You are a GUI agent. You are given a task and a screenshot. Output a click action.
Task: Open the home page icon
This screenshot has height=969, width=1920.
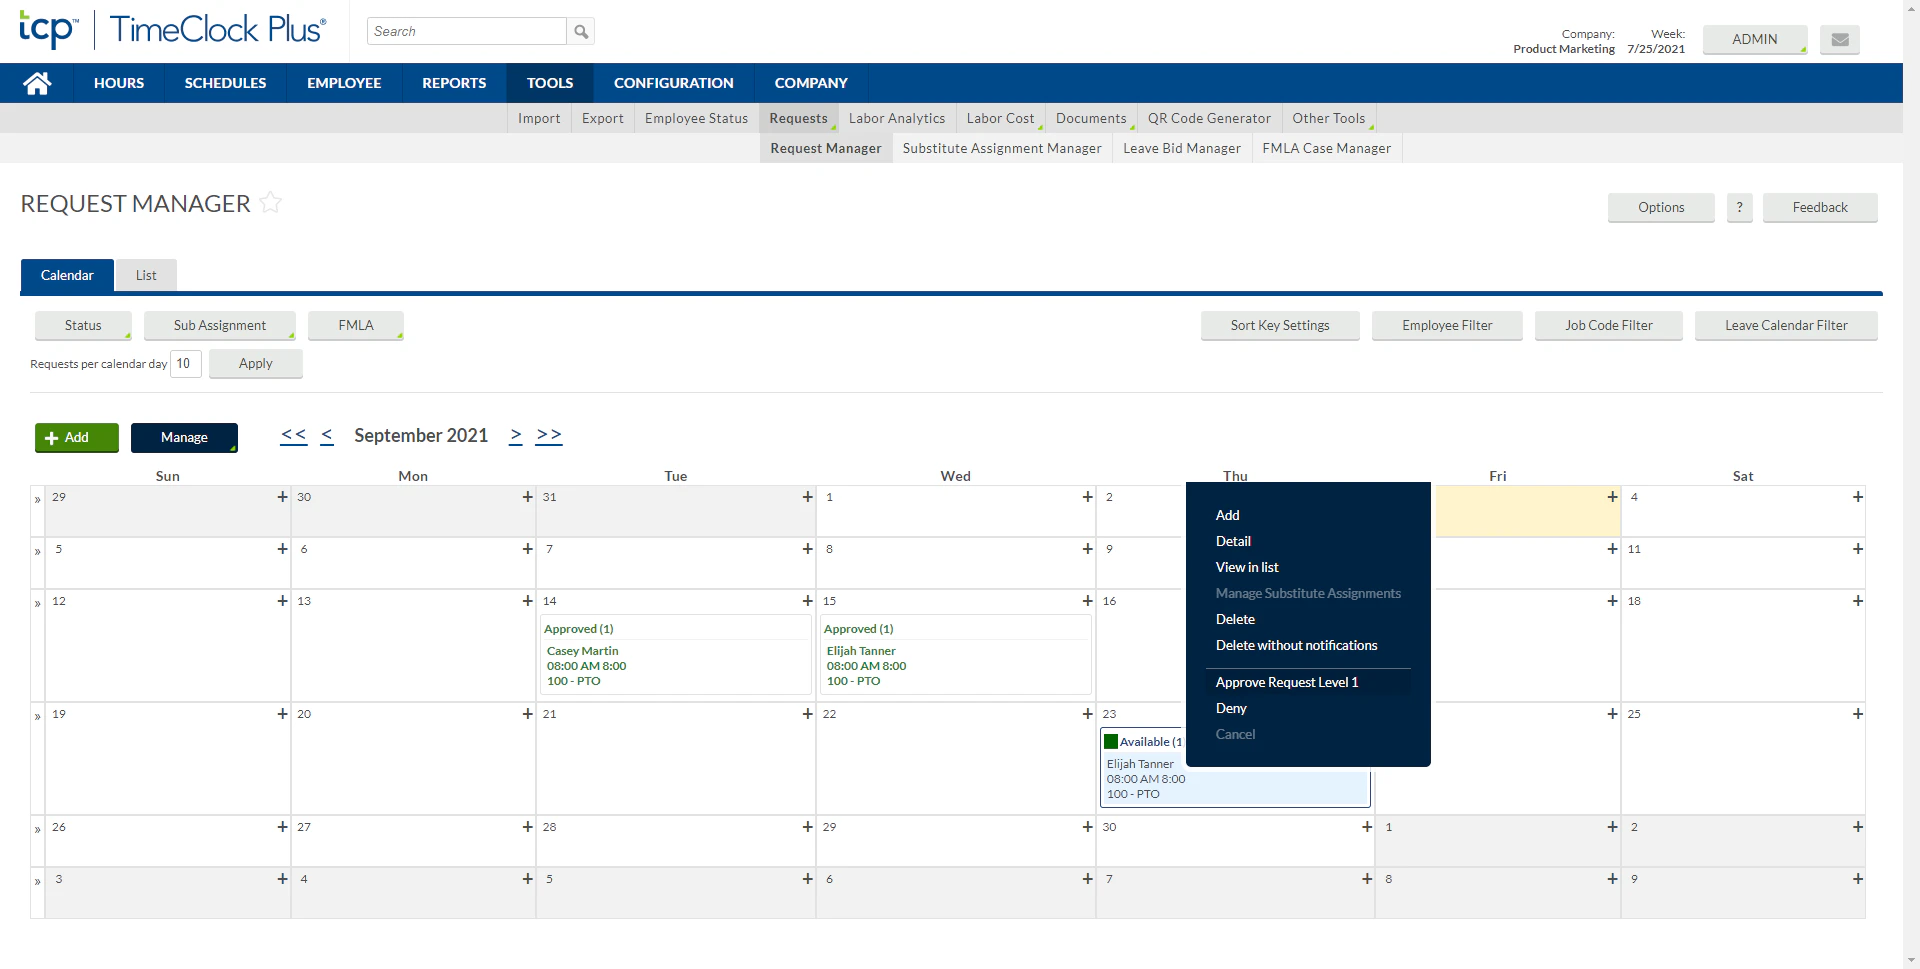(x=36, y=82)
